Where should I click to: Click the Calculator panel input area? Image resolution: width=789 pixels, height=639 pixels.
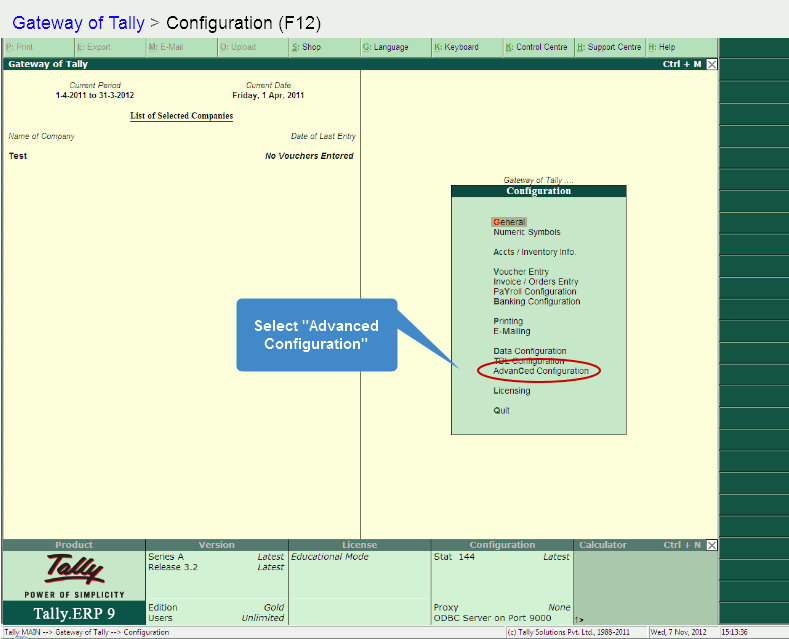(645, 588)
